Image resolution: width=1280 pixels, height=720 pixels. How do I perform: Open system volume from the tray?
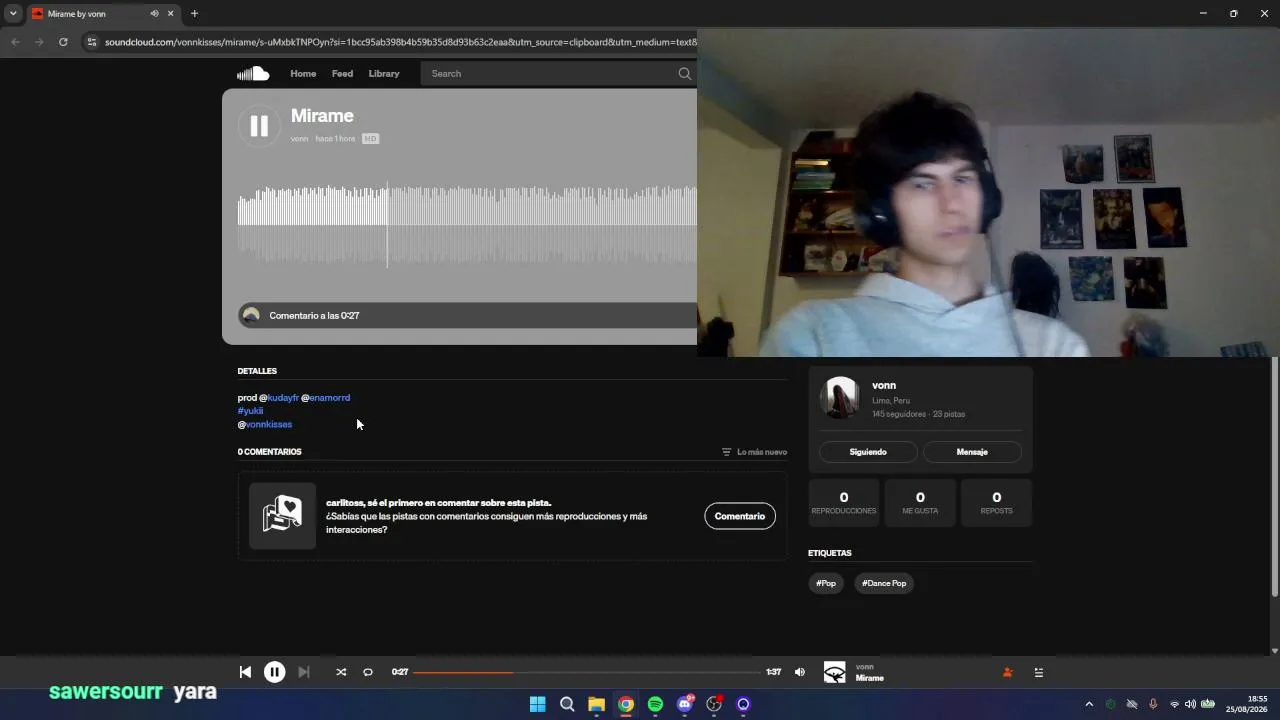pyautogui.click(x=1190, y=704)
